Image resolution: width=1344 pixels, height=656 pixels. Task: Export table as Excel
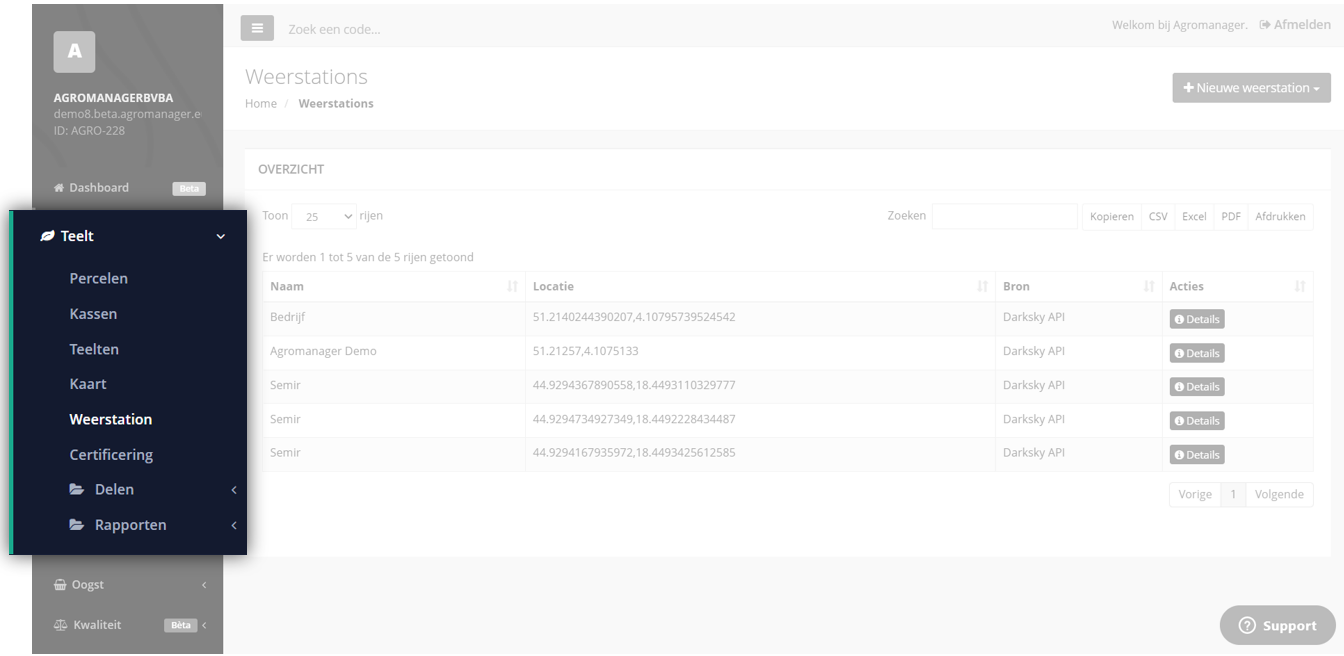point(1194,216)
